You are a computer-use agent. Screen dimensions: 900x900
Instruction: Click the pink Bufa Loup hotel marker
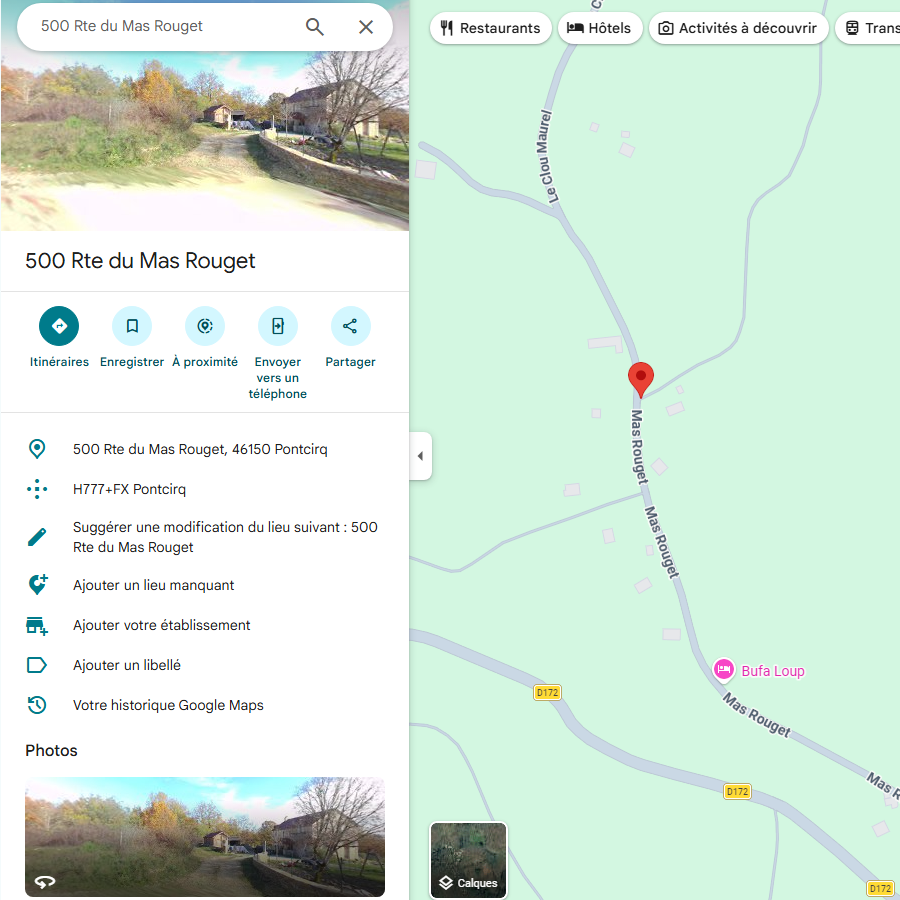click(x=723, y=669)
